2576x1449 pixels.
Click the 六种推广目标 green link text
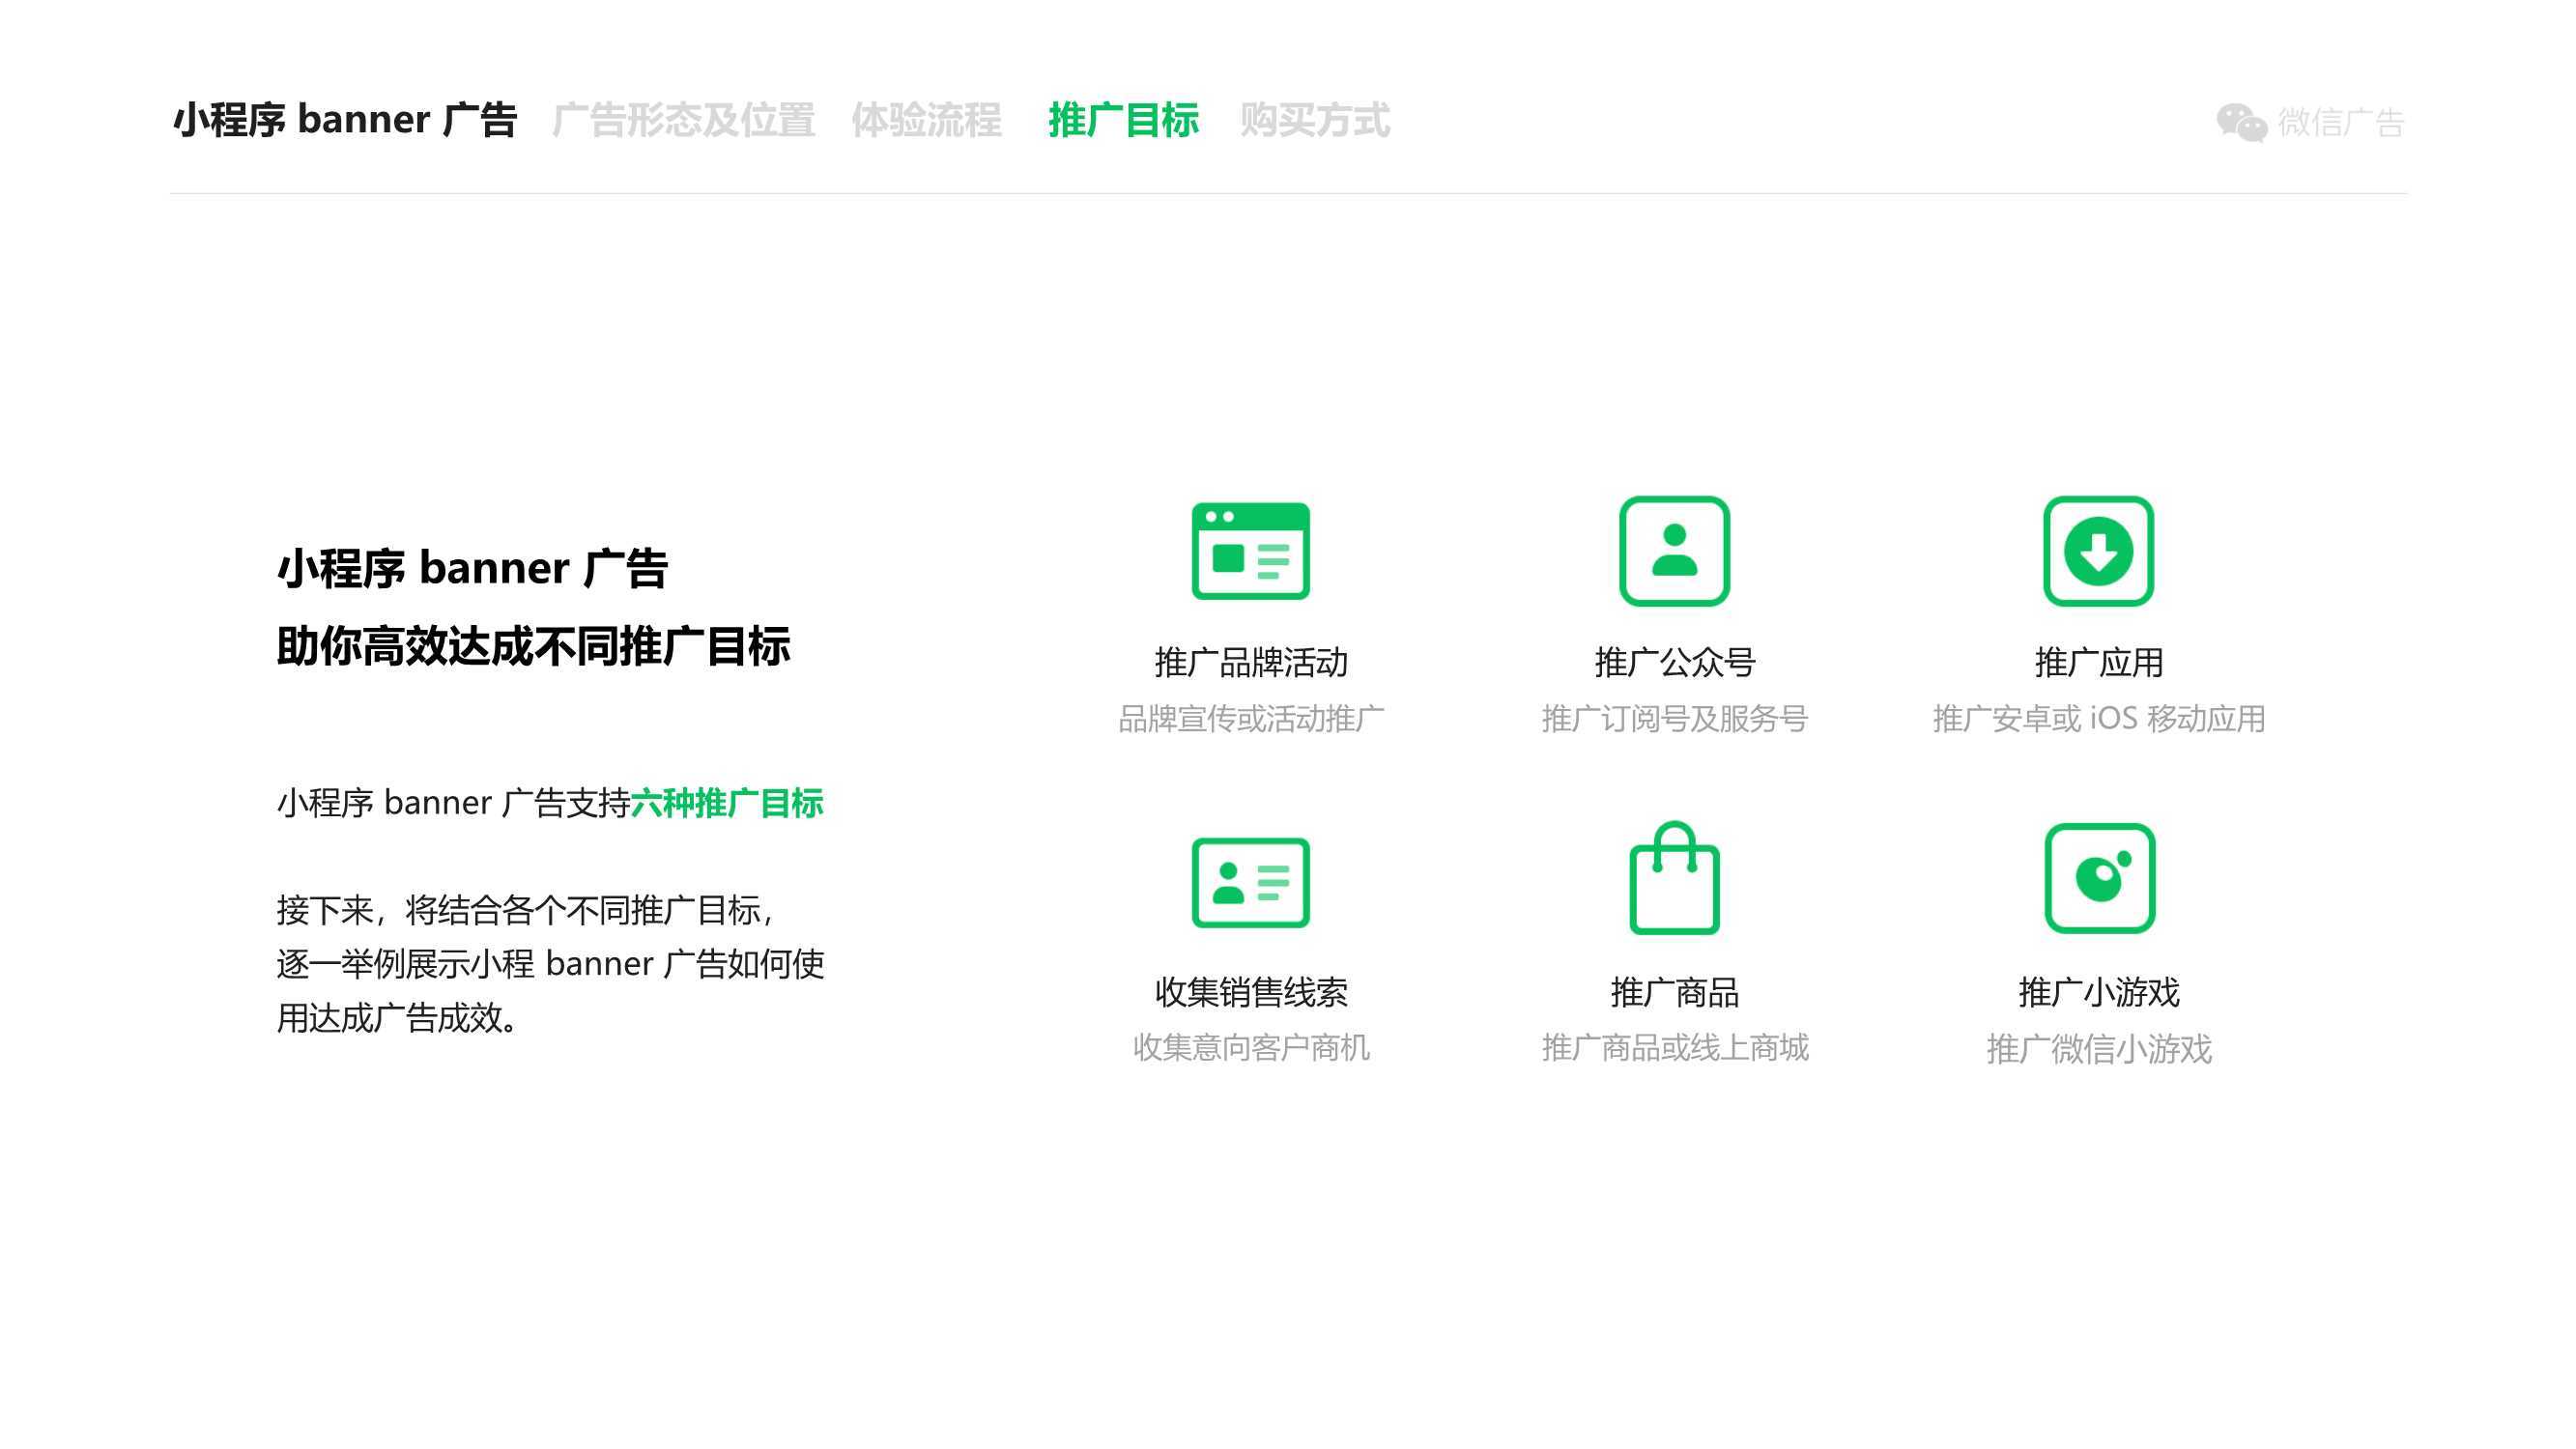(727, 803)
